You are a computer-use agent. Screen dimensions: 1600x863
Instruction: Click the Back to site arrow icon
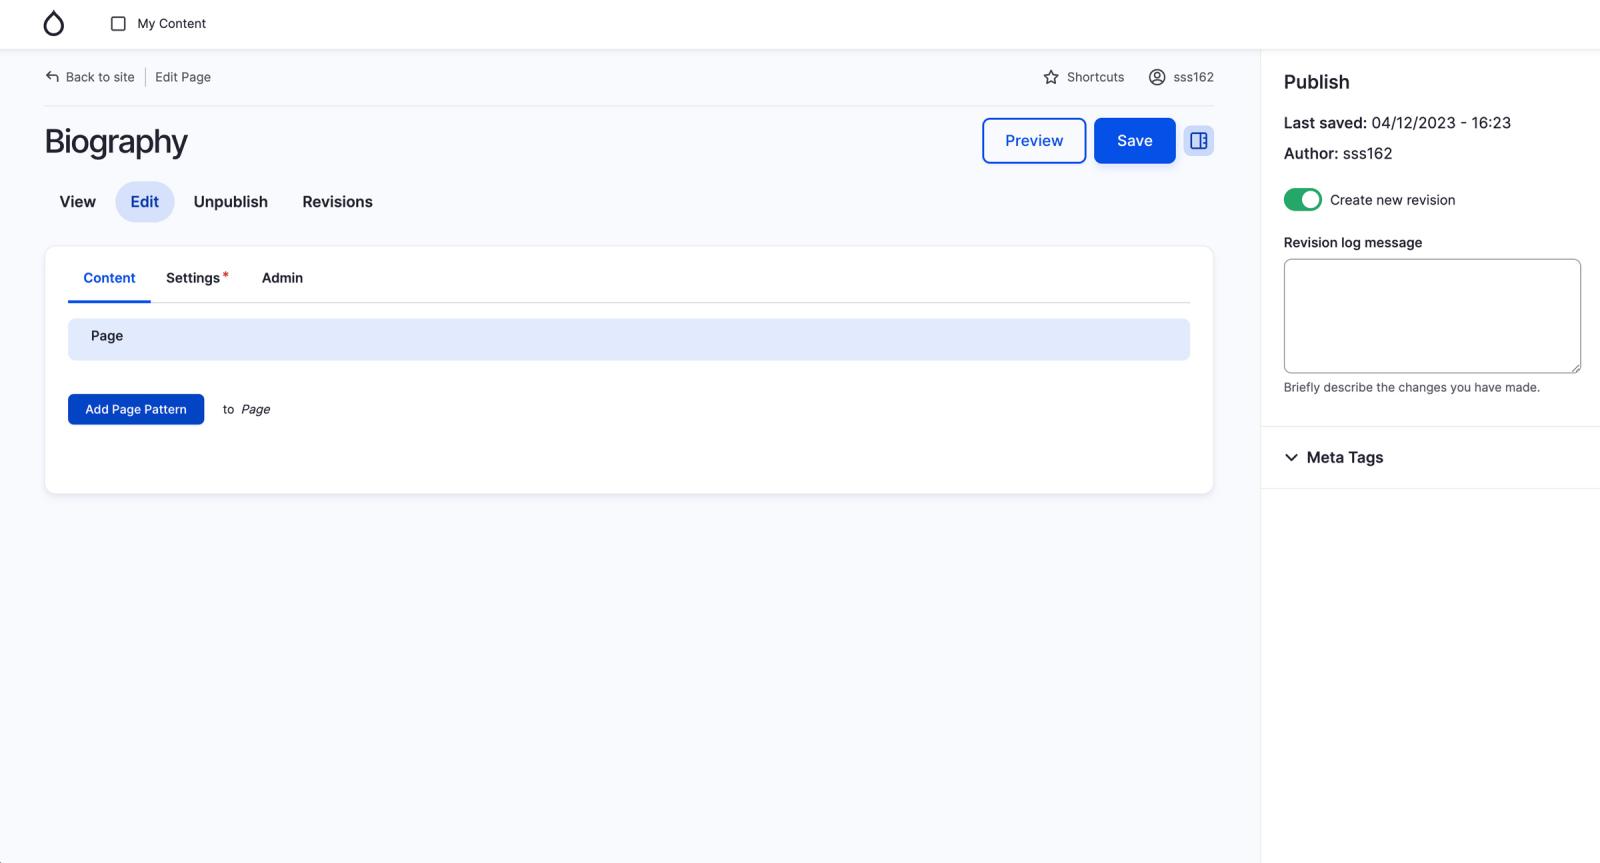[x=52, y=77]
